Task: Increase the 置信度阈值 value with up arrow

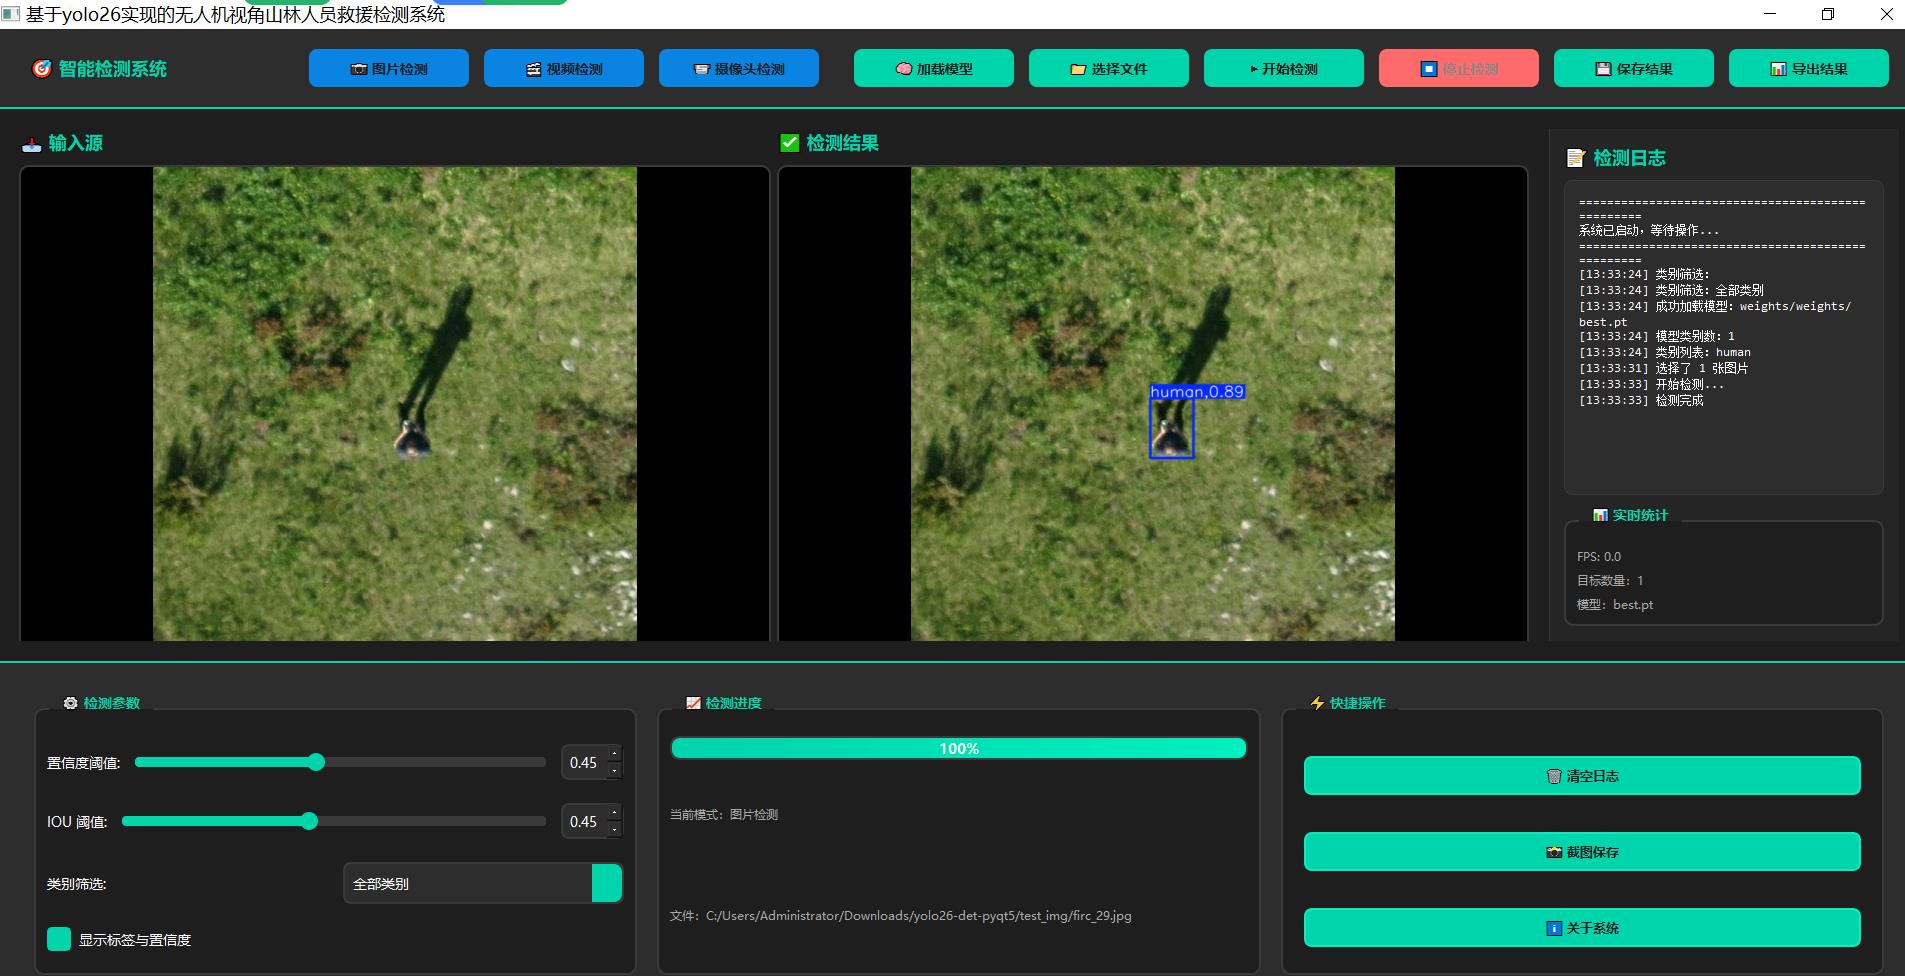Action: pyautogui.click(x=614, y=754)
